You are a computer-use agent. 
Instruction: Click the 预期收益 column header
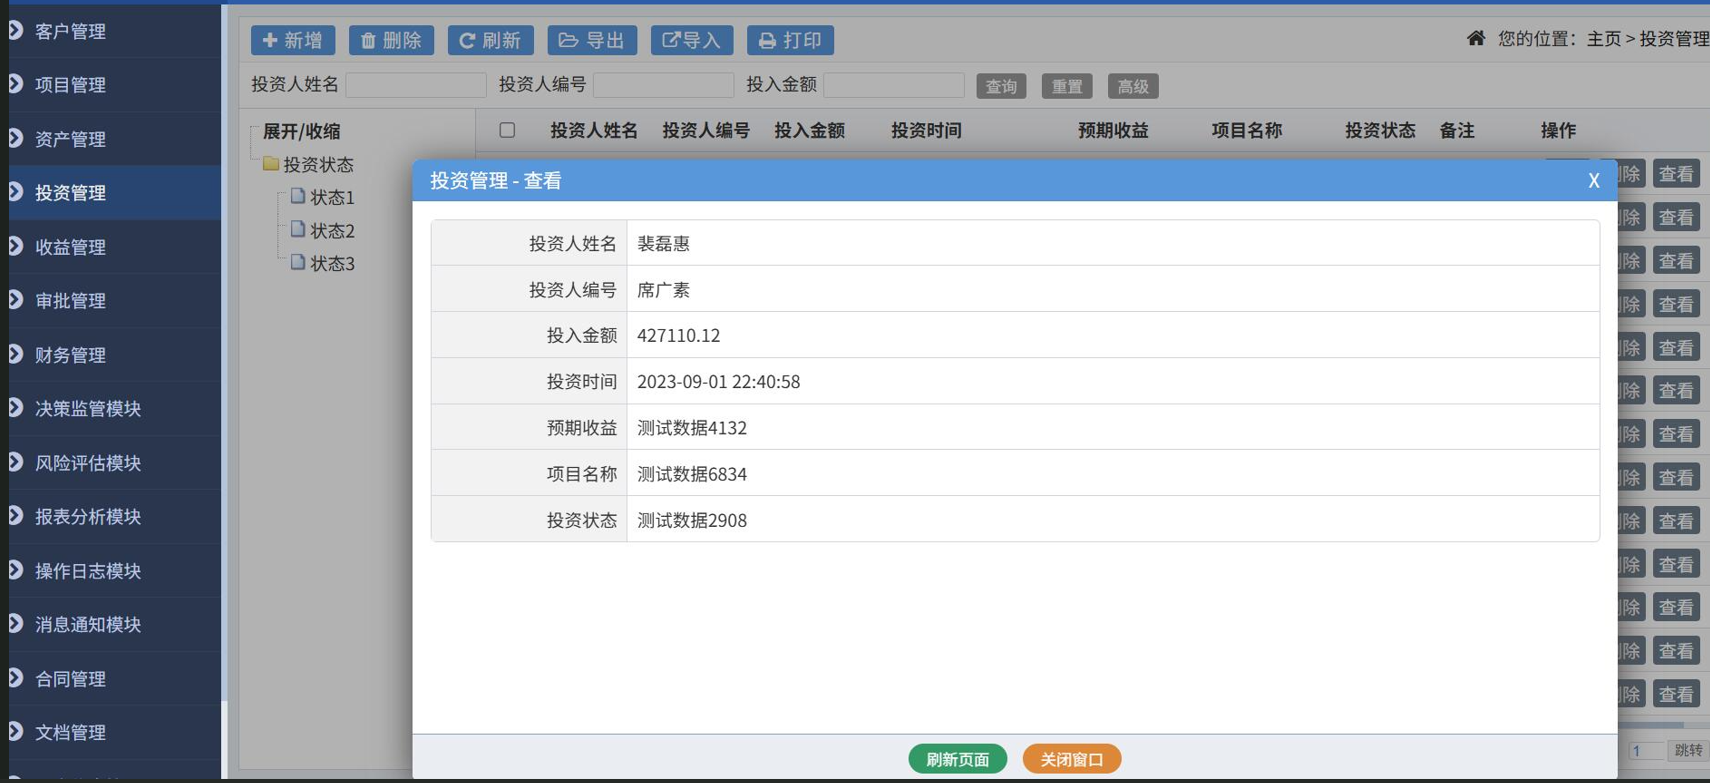[x=1113, y=130]
